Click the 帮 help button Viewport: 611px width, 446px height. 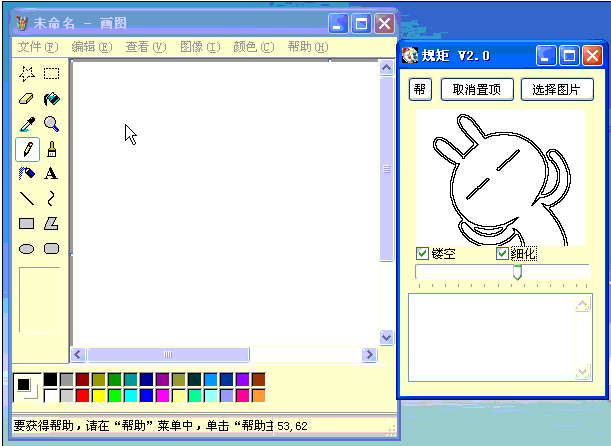420,90
